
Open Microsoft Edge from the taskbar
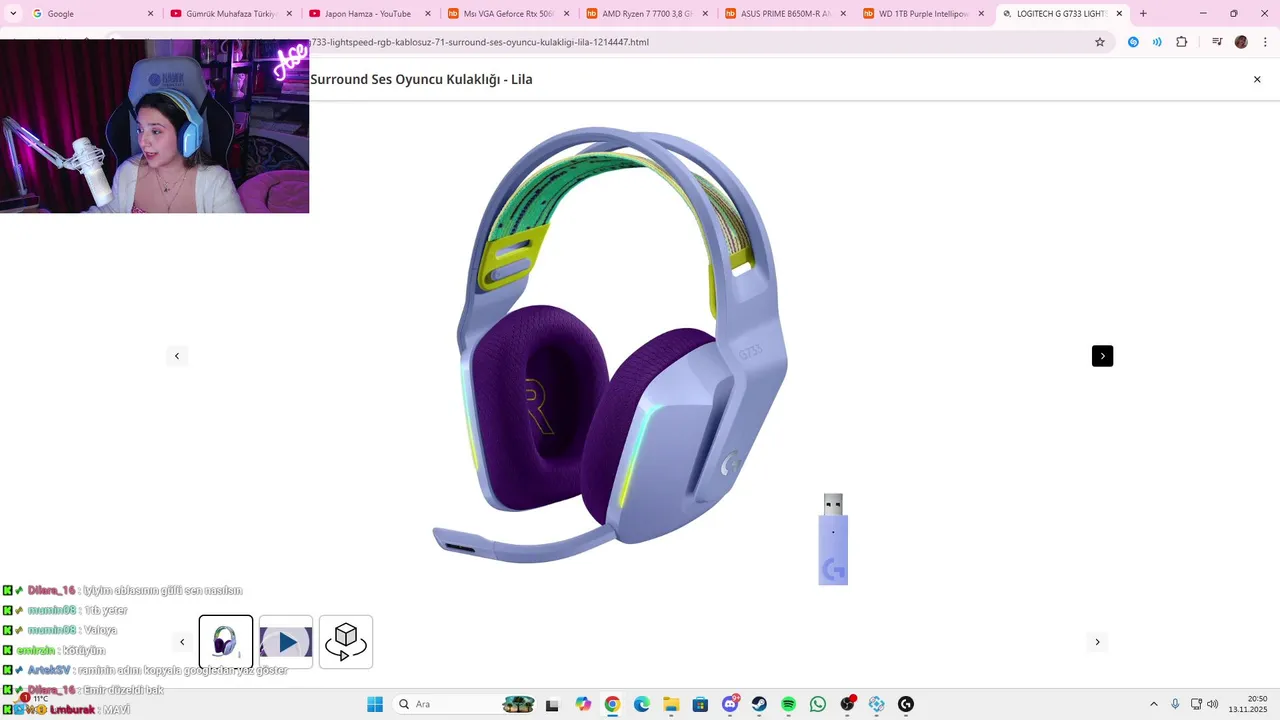point(641,704)
